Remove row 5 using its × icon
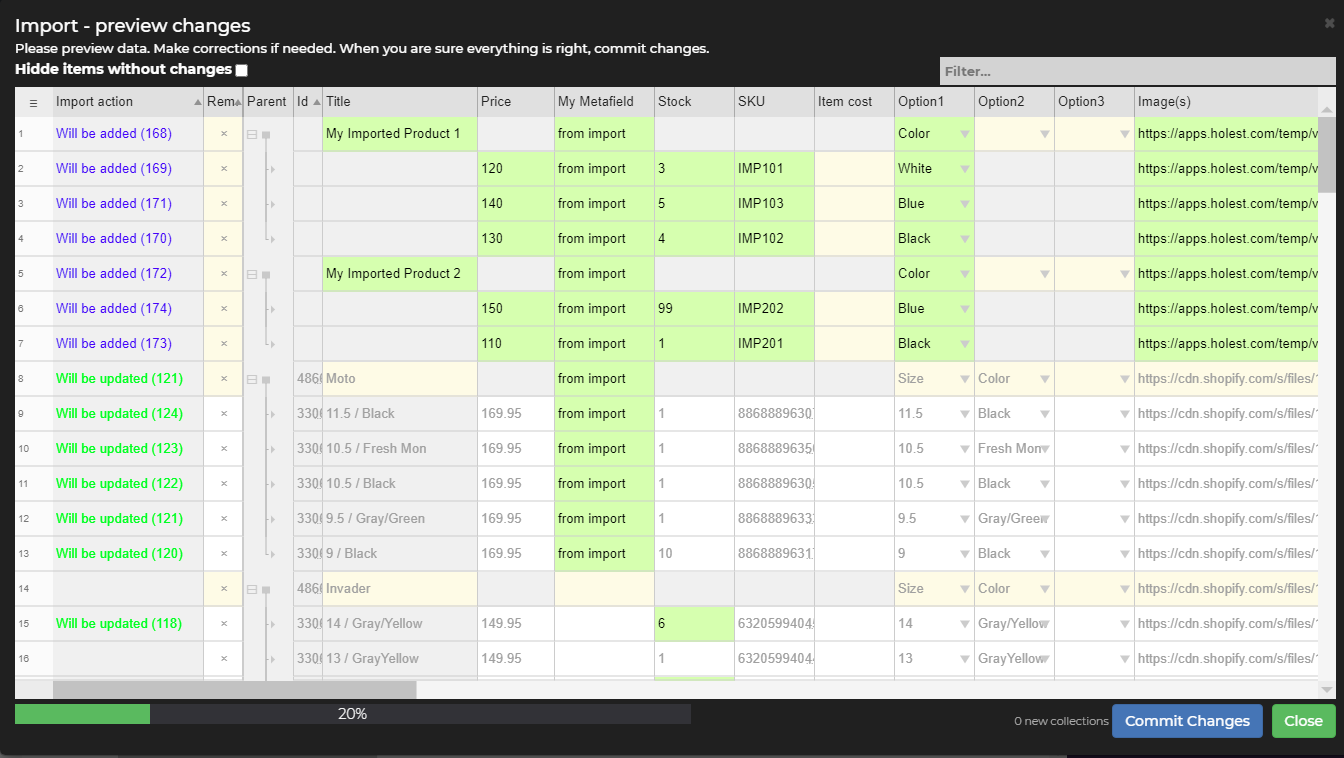This screenshot has width=1344, height=758. click(x=224, y=274)
